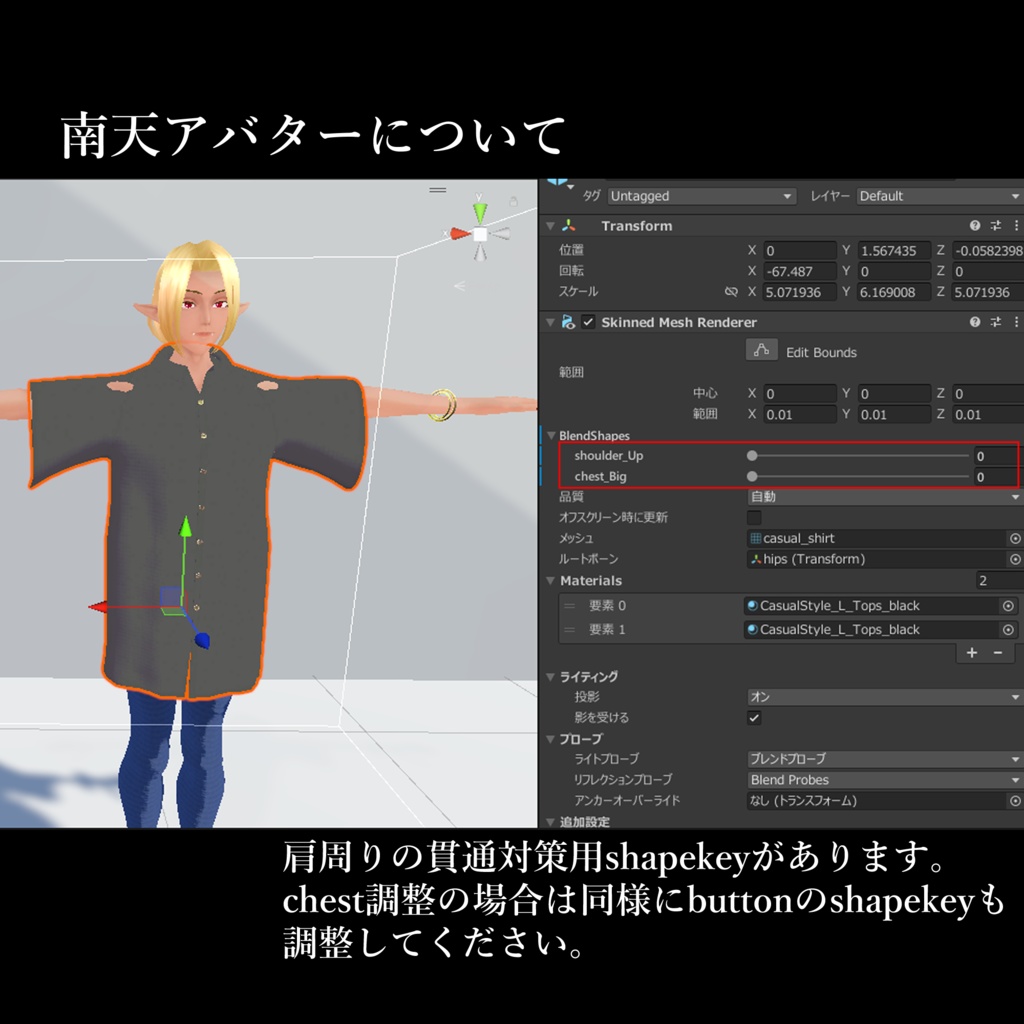Viewport: 1024px width, 1024px height.
Task: Open Skinned Mesh Renderer three-dot menu
Action: point(1016,322)
